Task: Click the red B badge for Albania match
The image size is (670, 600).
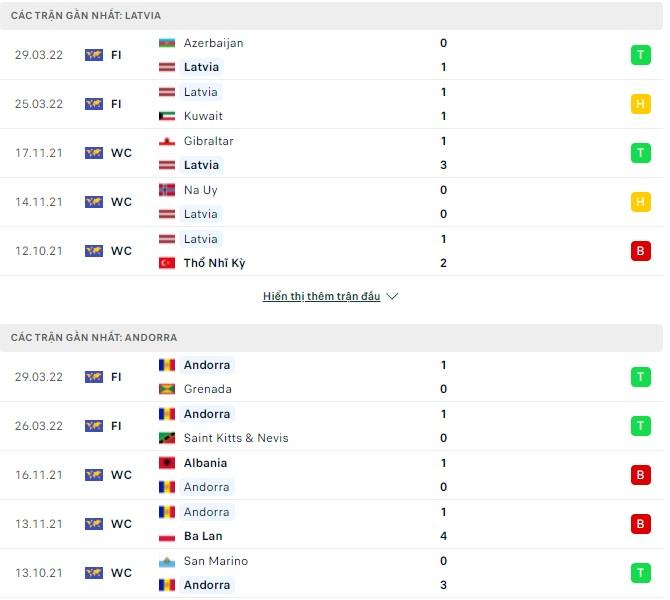Action: click(640, 475)
